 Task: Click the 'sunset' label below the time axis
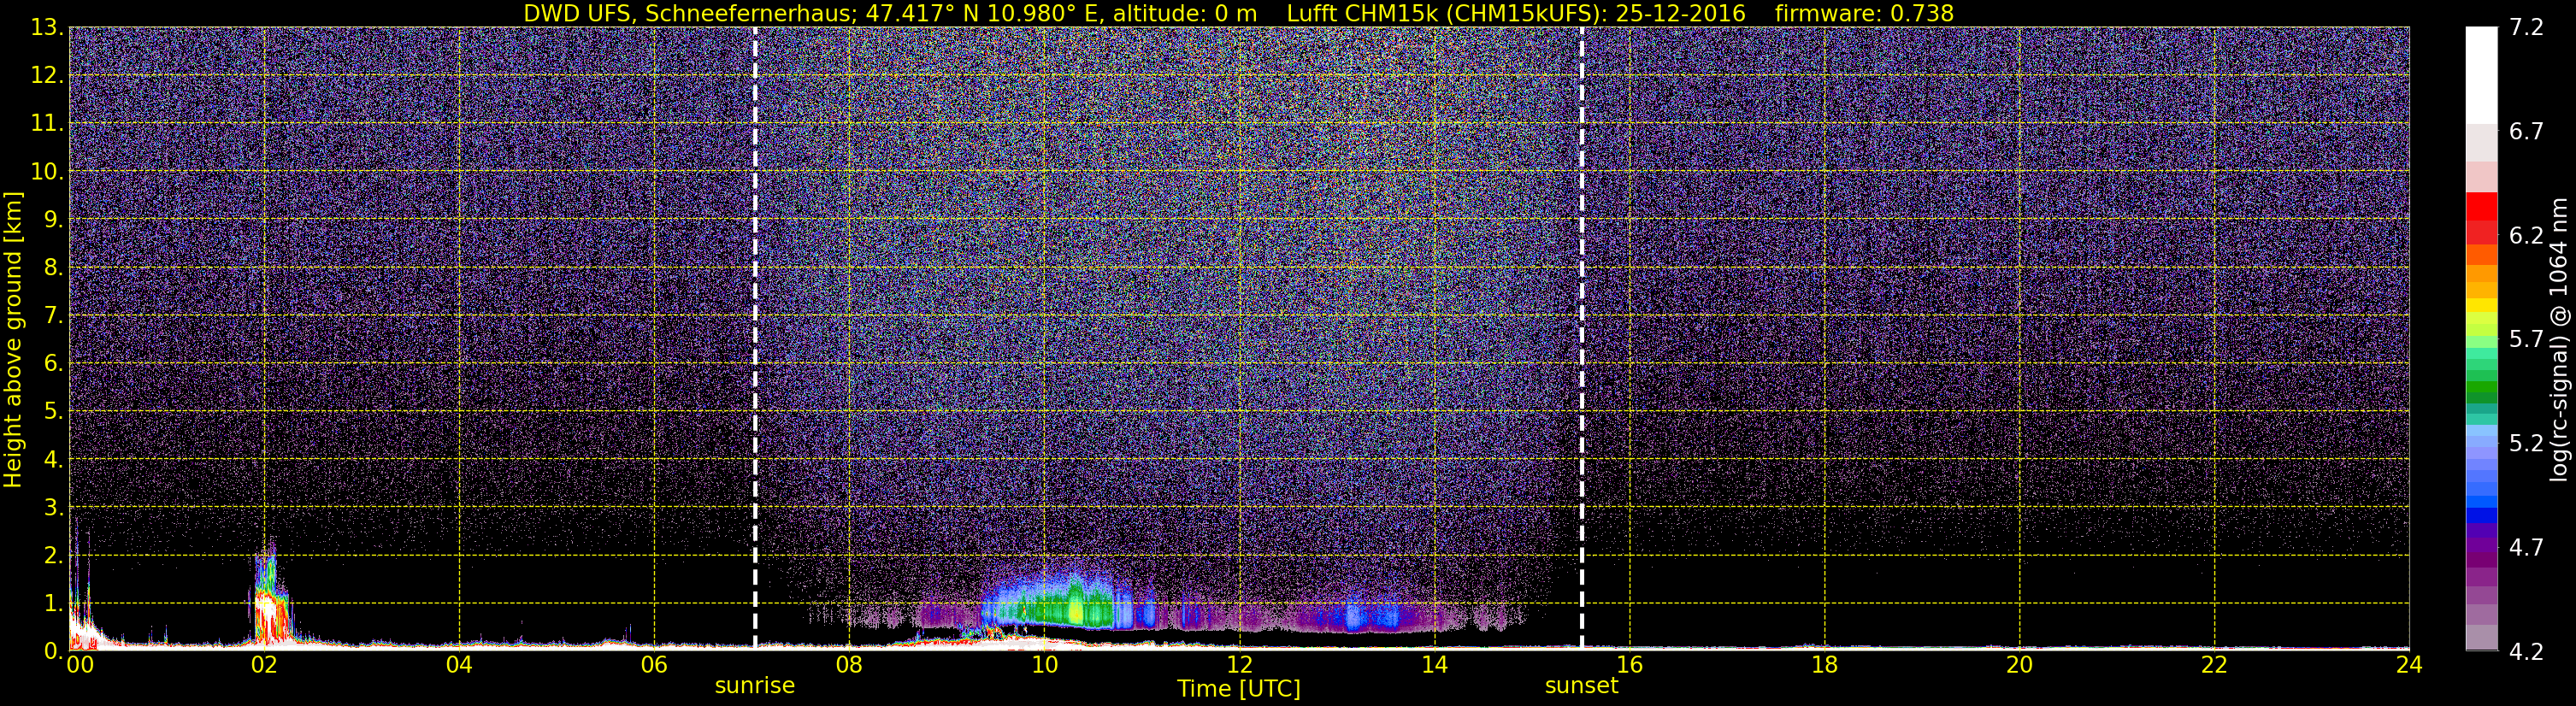click(x=1581, y=686)
